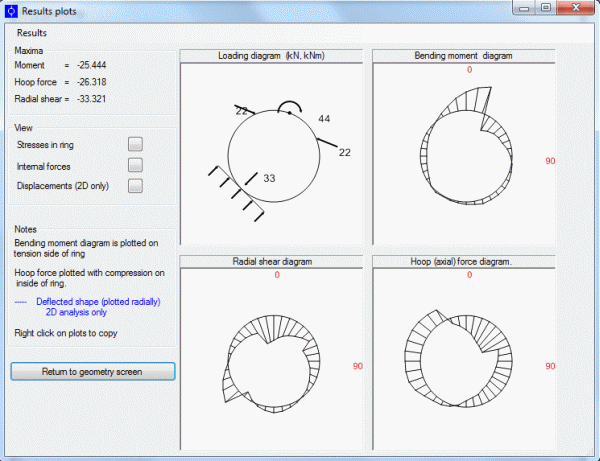This screenshot has height=461, width=600.
Task: Select the Hoop (axial) force diagram plot
Action: click(464, 359)
